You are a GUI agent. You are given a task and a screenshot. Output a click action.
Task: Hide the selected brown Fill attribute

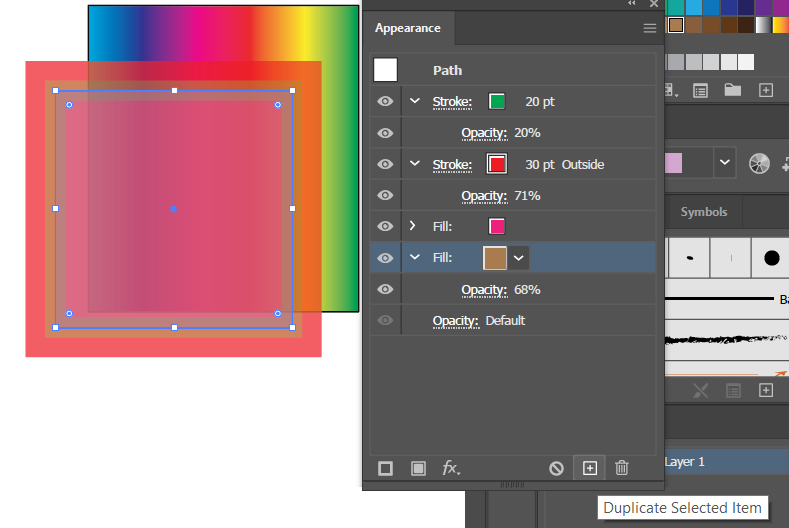[385, 258]
